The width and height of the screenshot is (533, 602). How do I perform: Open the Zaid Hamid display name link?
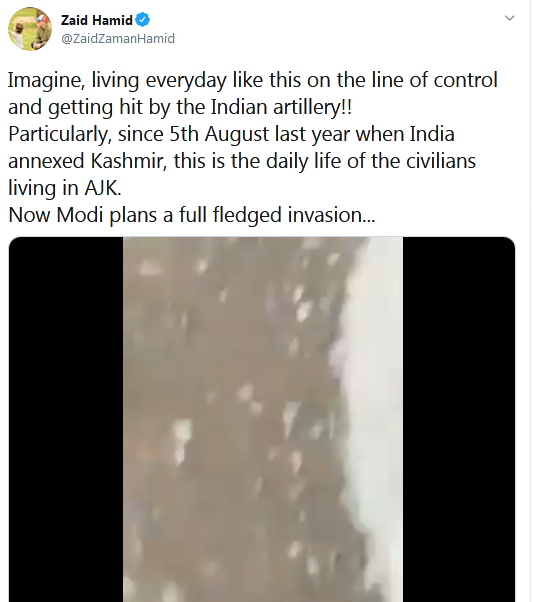point(96,20)
